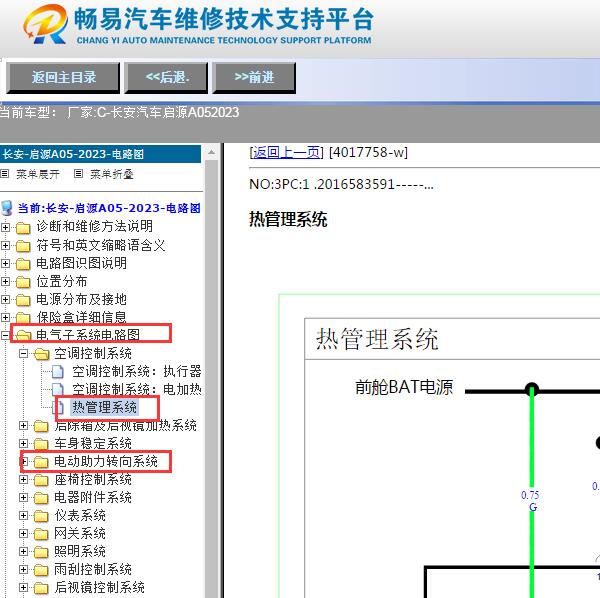The height and width of the screenshot is (598, 600).
Task: Open 空调控制系统：执行器 document
Action: pyautogui.click(x=137, y=372)
